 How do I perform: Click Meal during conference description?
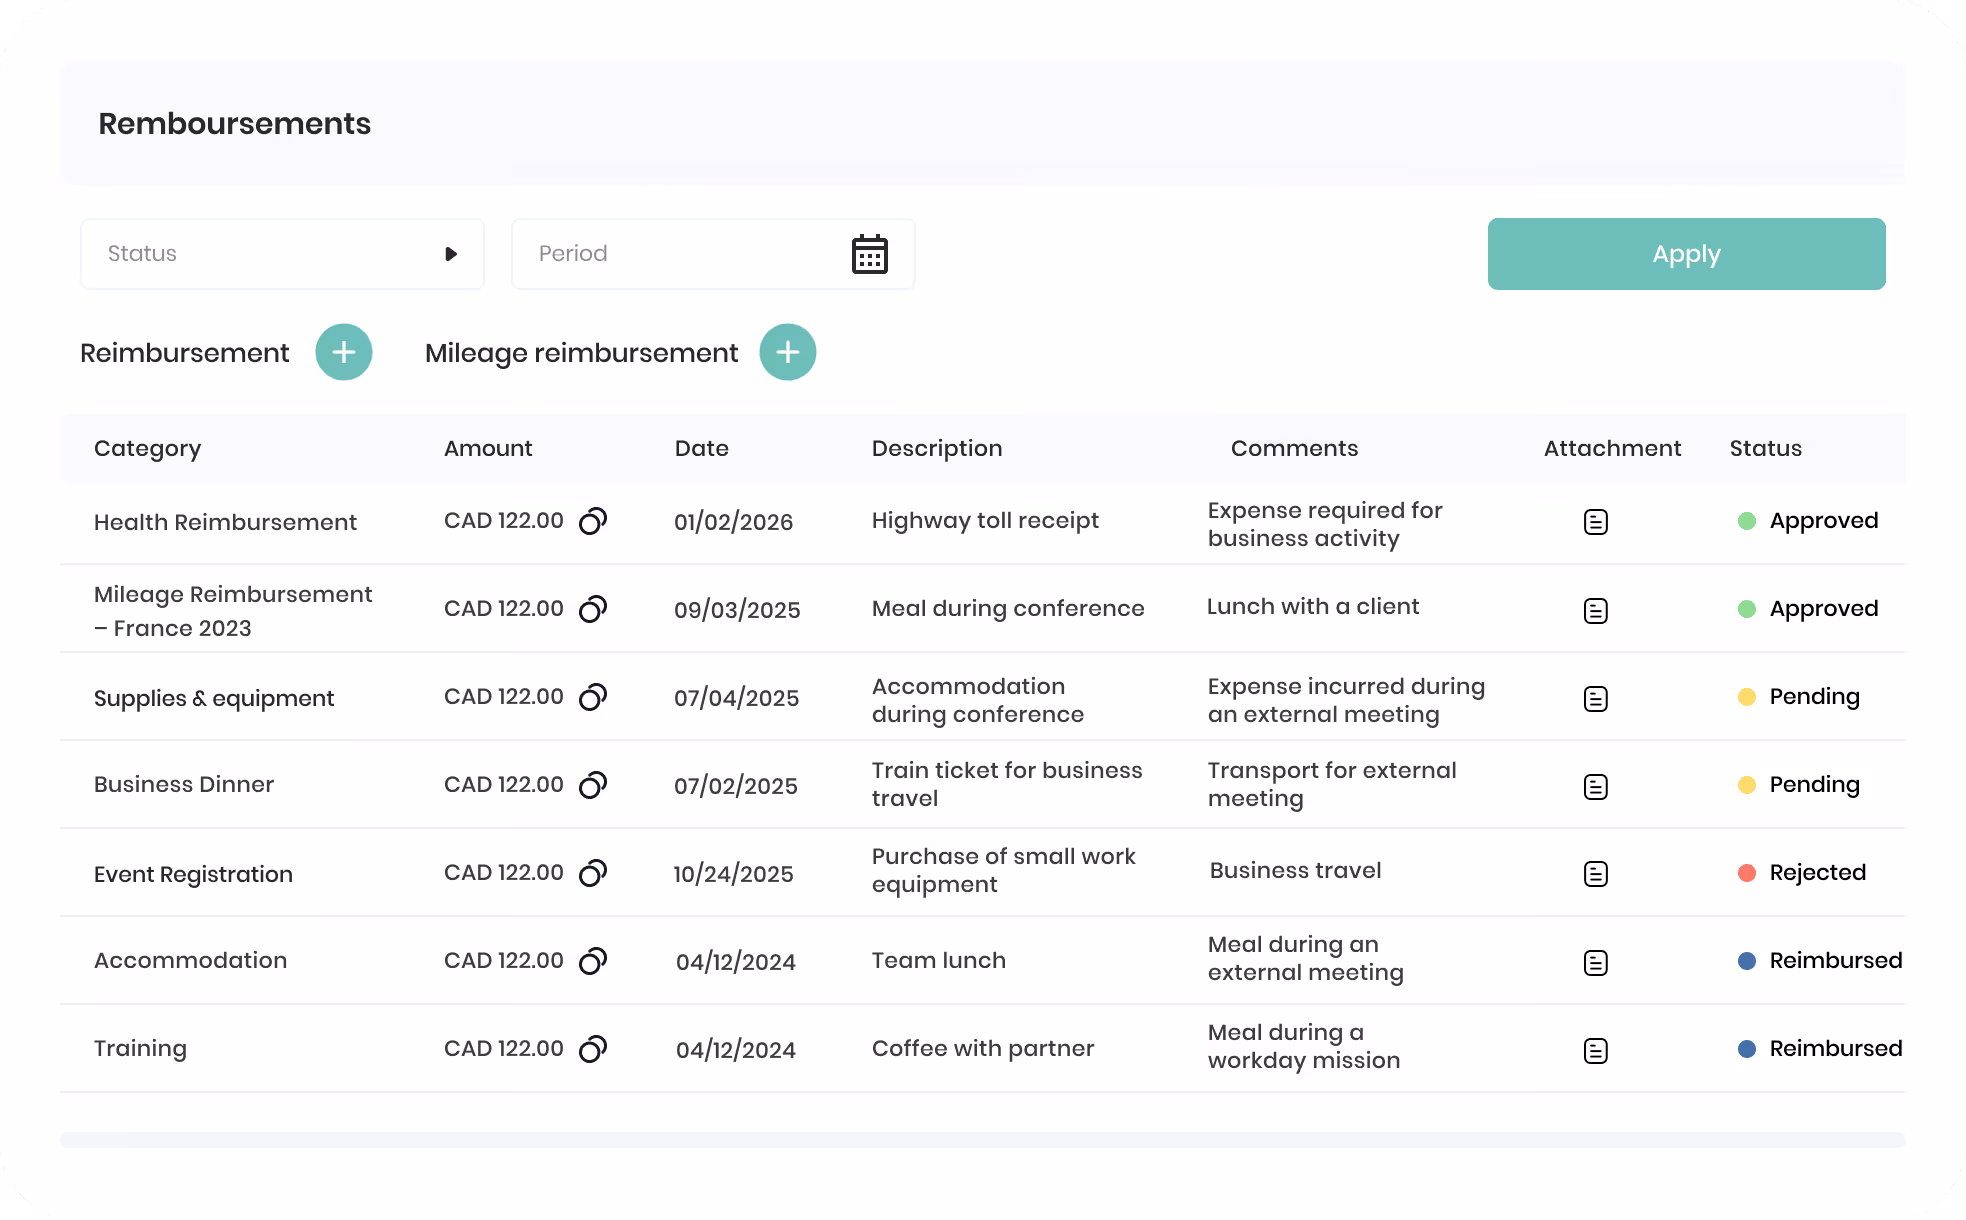(x=1008, y=608)
